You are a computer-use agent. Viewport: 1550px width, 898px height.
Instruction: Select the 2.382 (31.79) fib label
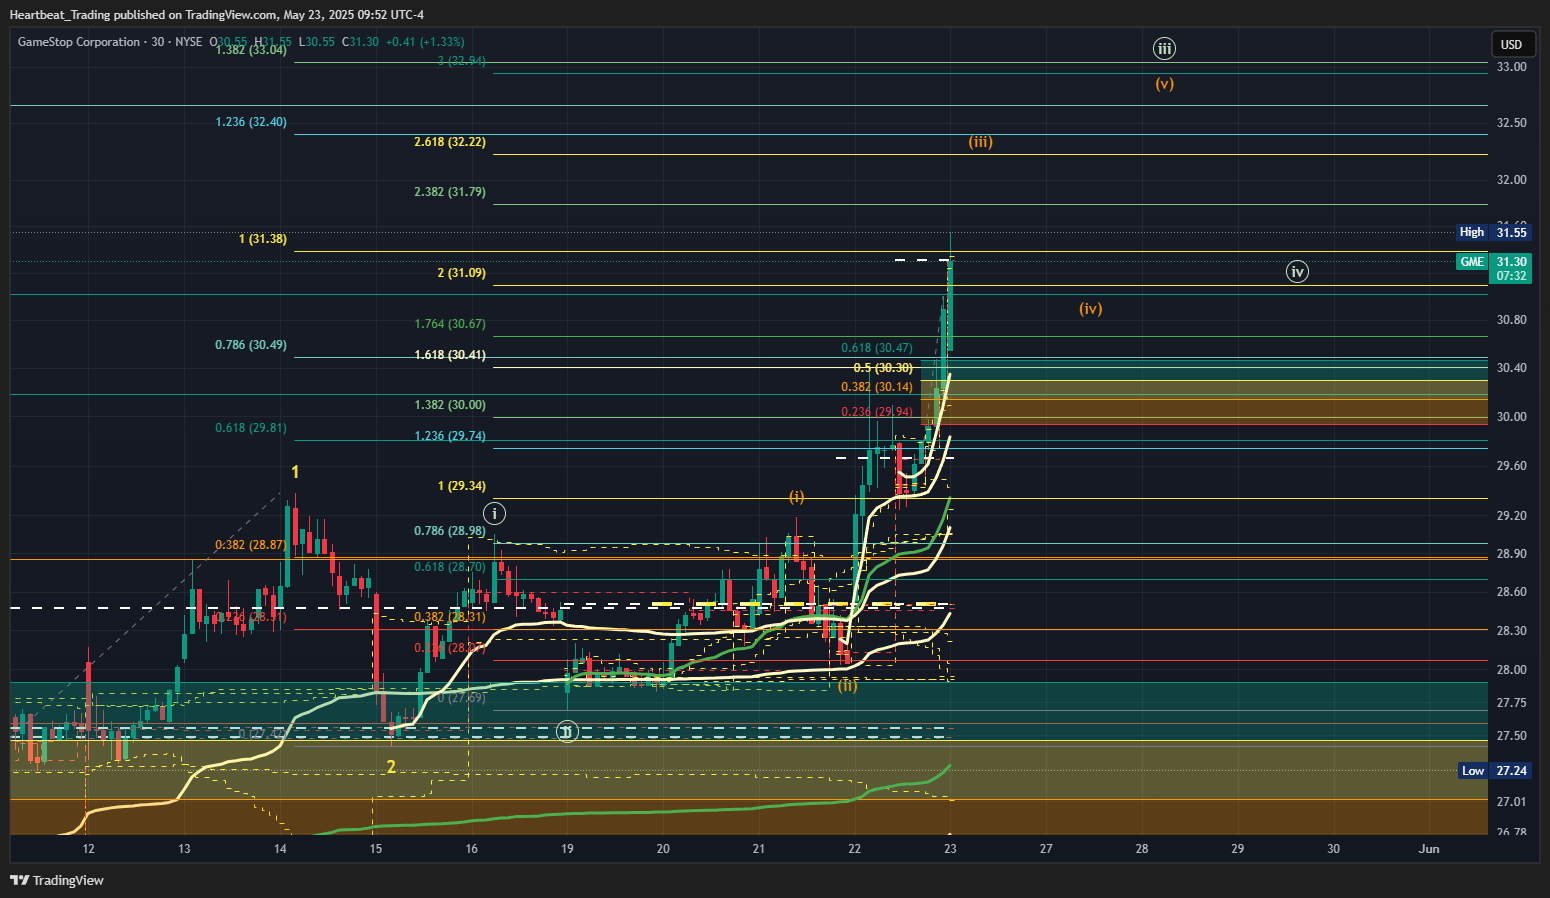pos(450,192)
